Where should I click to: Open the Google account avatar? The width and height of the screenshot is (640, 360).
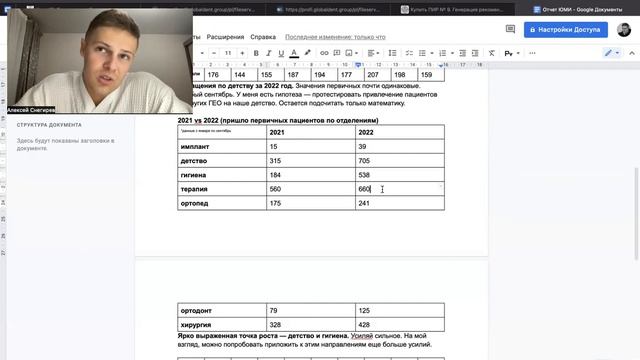[624, 30]
